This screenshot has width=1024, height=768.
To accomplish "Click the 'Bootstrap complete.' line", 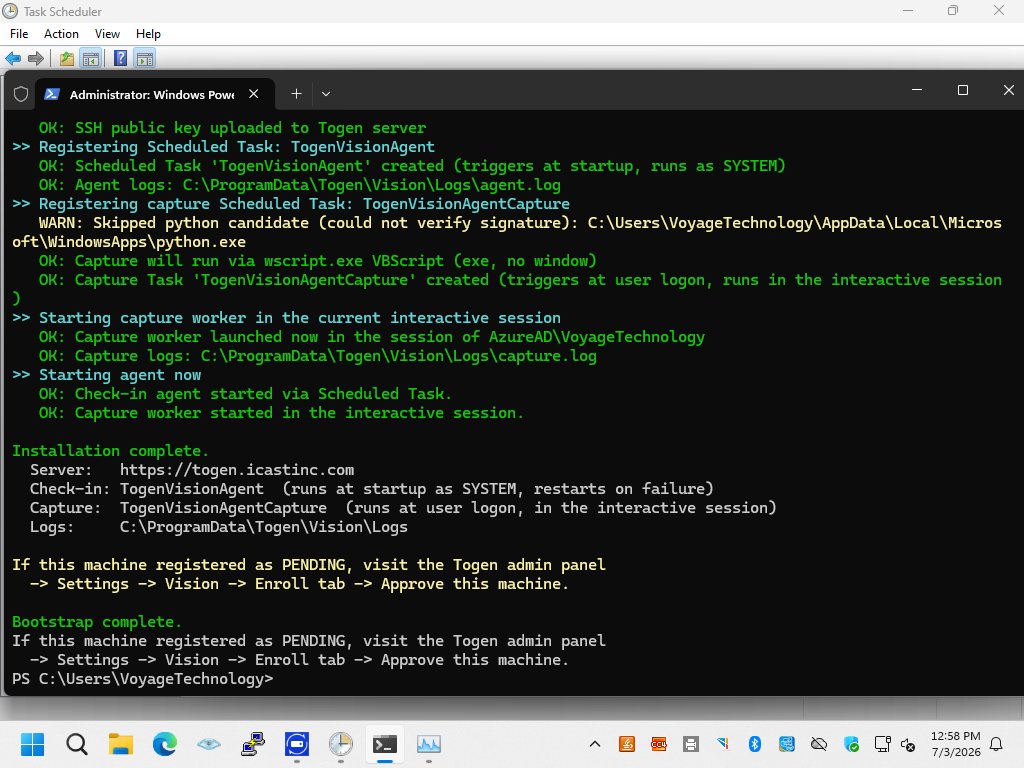I will click(97, 622).
